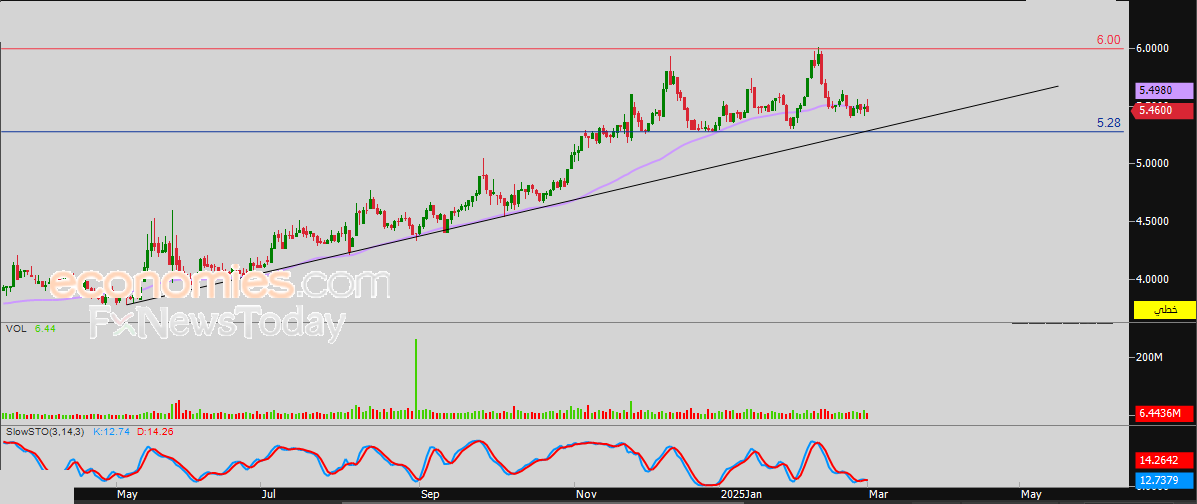This screenshot has height=504, width=1197.
Task: Click the economies.com watermark text
Action: click(x=219, y=286)
